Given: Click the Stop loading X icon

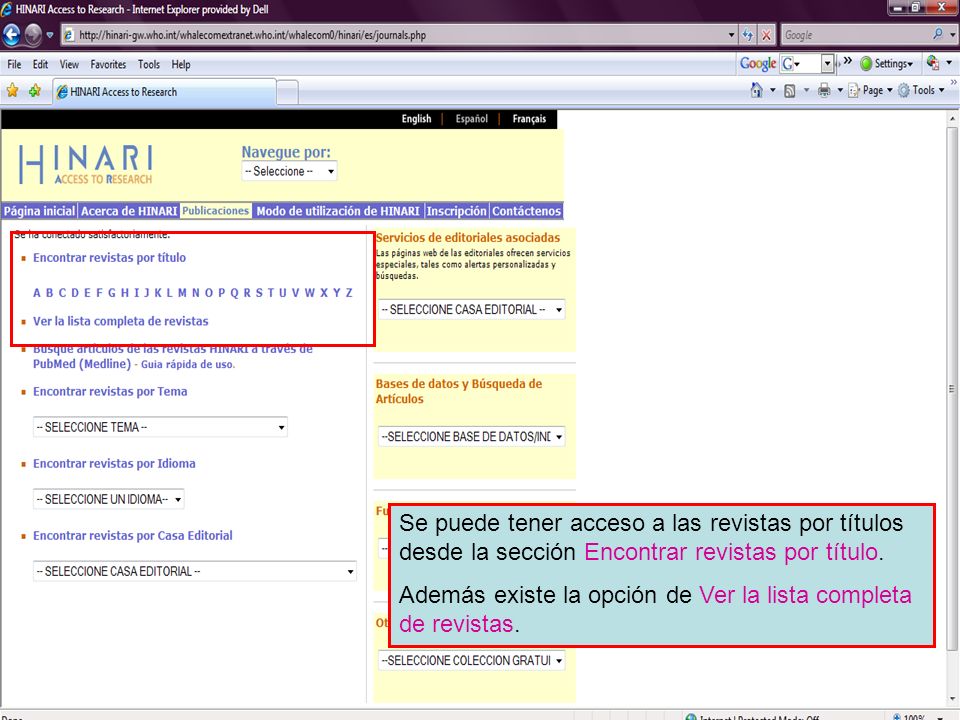Looking at the screenshot, I should tap(766, 35).
